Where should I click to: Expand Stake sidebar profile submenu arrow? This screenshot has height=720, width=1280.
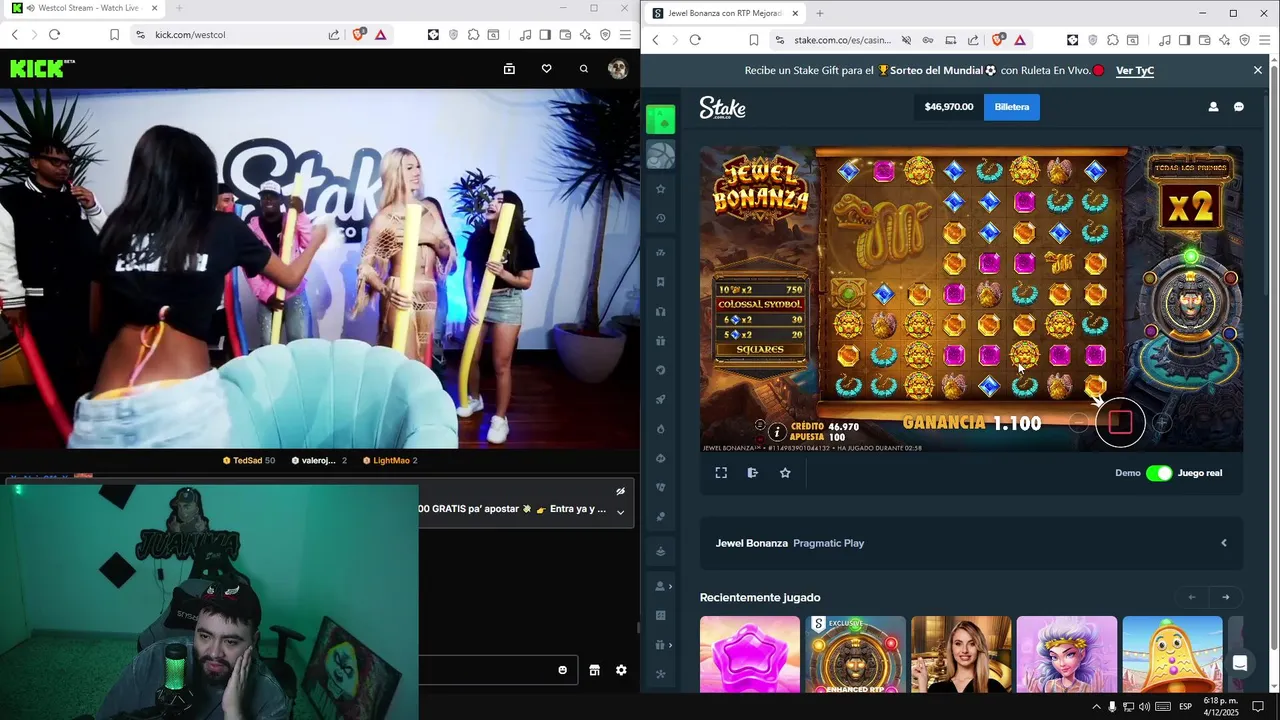click(670, 586)
